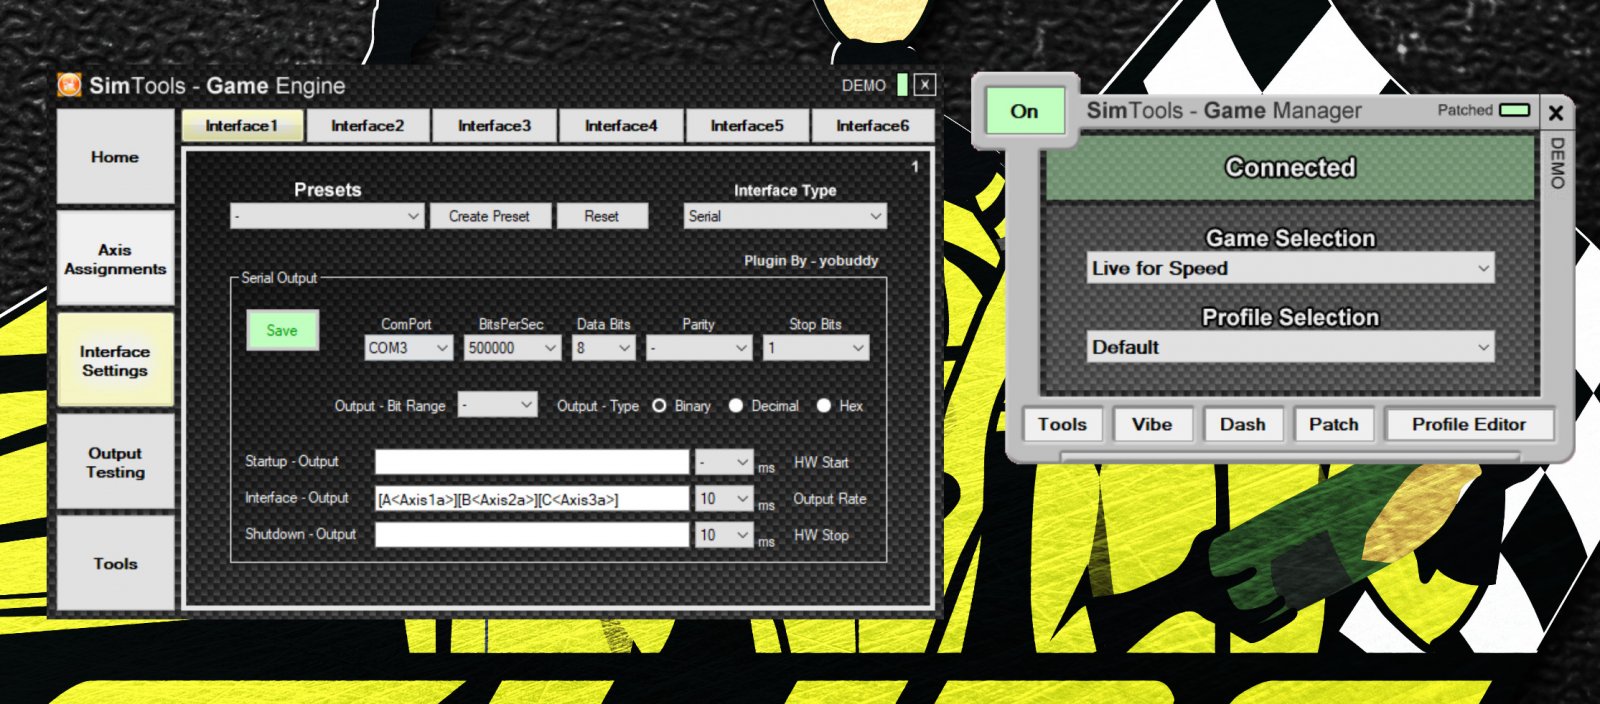The width and height of the screenshot is (1600, 704).
Task: Select the Hex output type
Action: coord(824,406)
